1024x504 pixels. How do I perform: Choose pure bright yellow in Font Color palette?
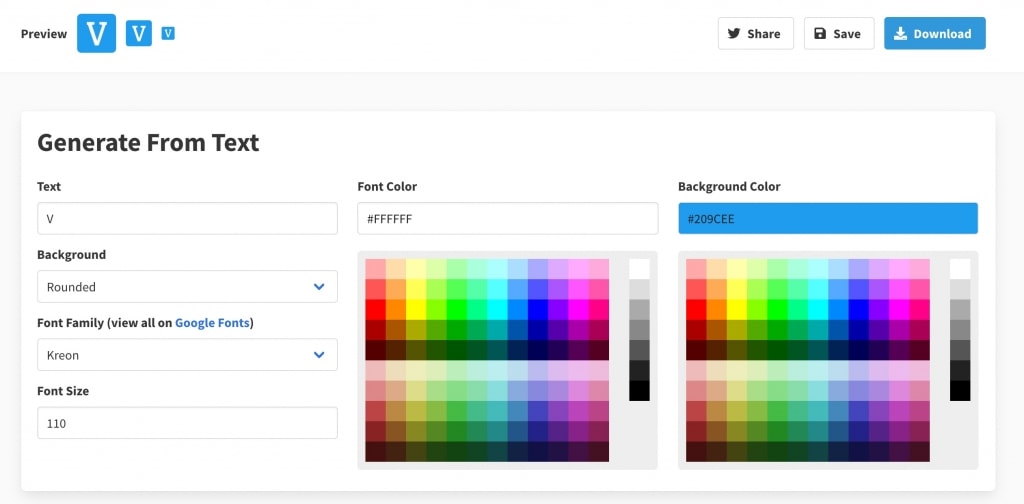click(x=416, y=309)
